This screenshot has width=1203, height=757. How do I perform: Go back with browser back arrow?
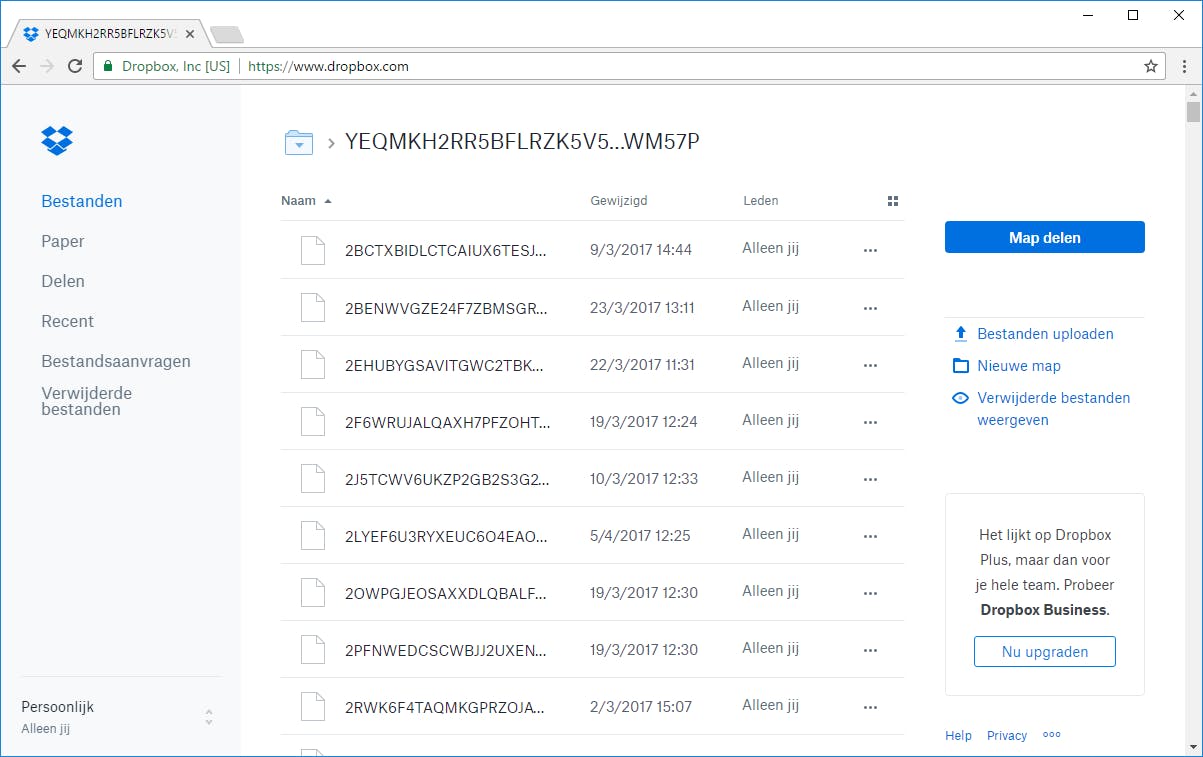(19, 66)
